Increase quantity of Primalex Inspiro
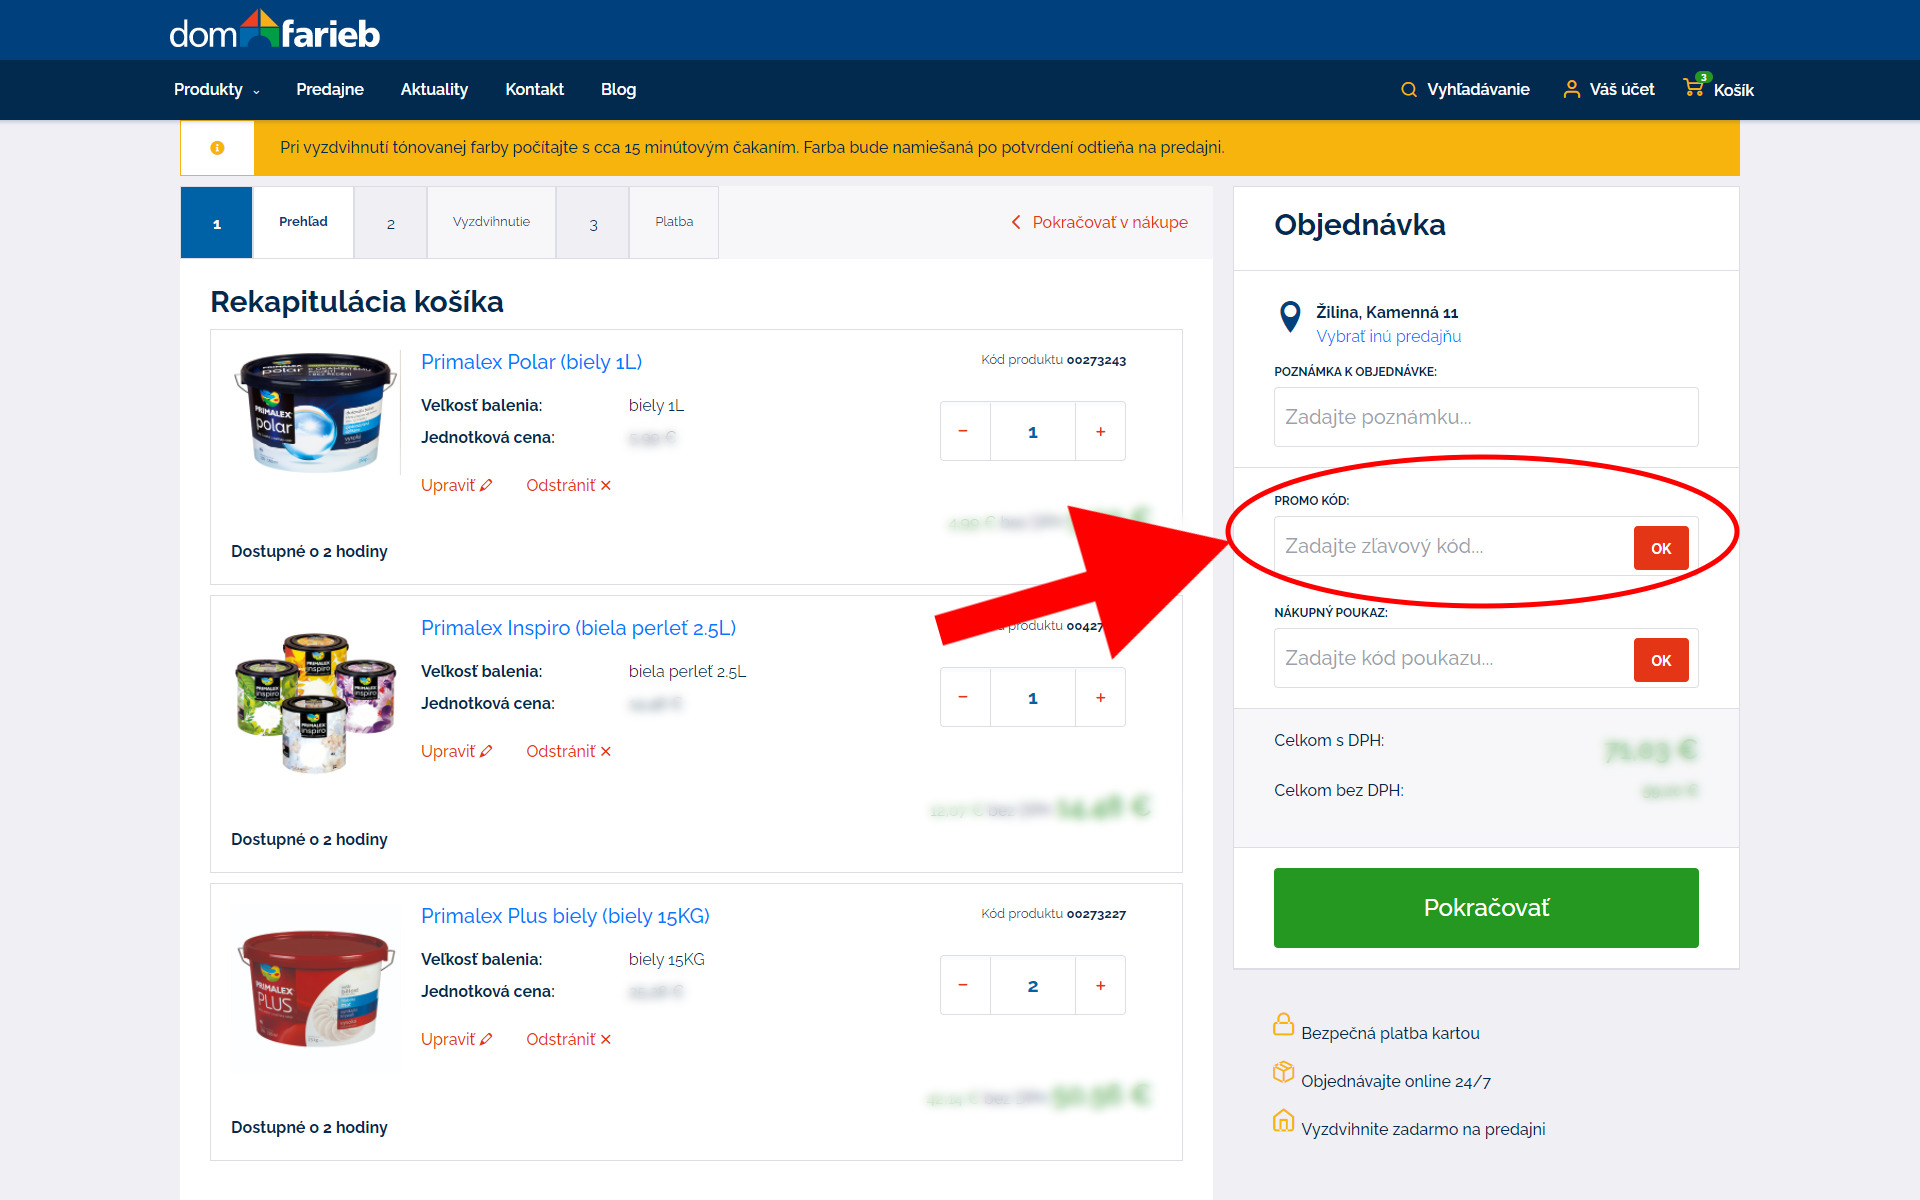The width and height of the screenshot is (1920, 1200). (1100, 697)
